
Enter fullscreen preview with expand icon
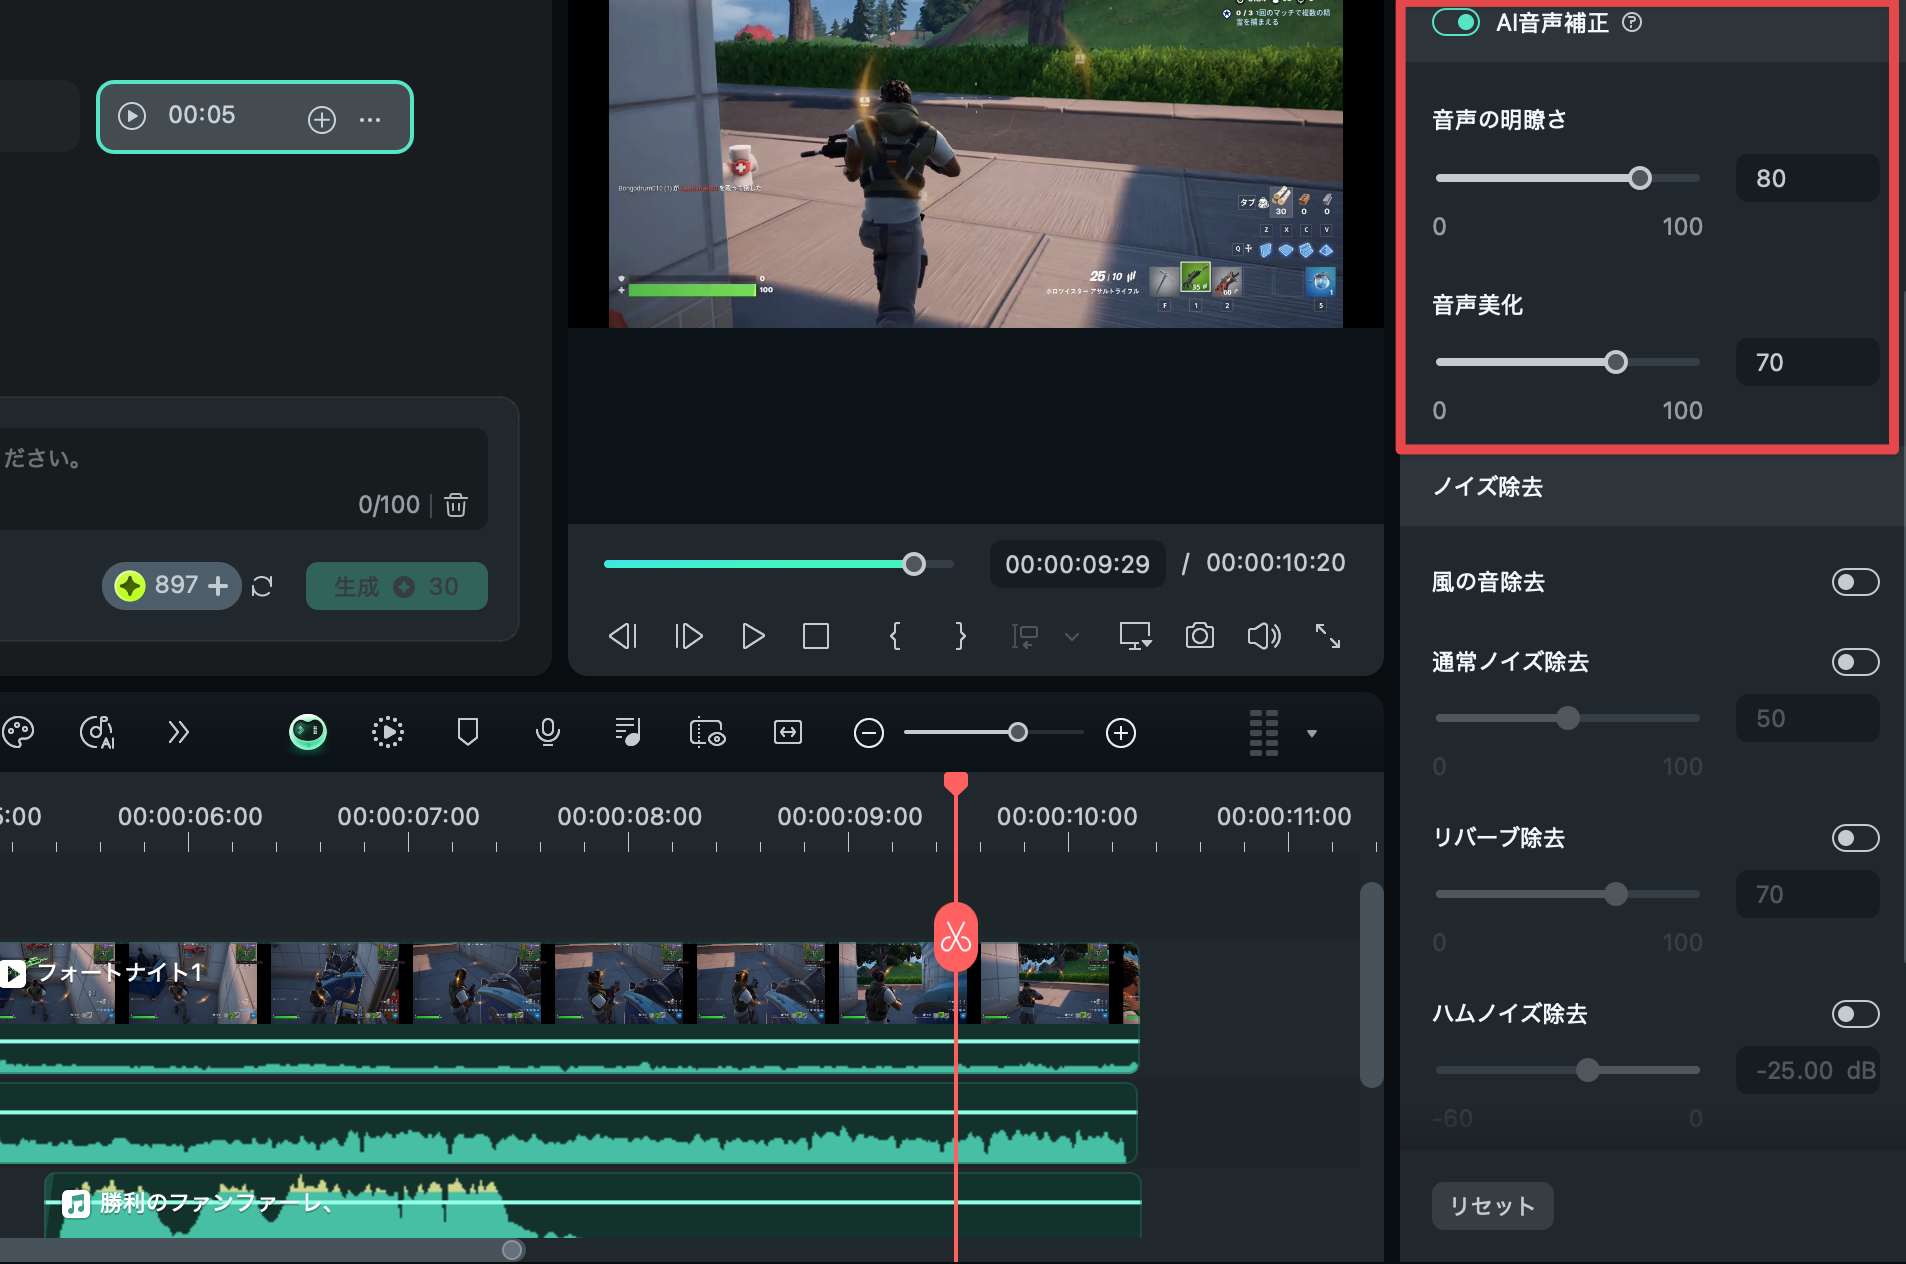[x=1328, y=636]
